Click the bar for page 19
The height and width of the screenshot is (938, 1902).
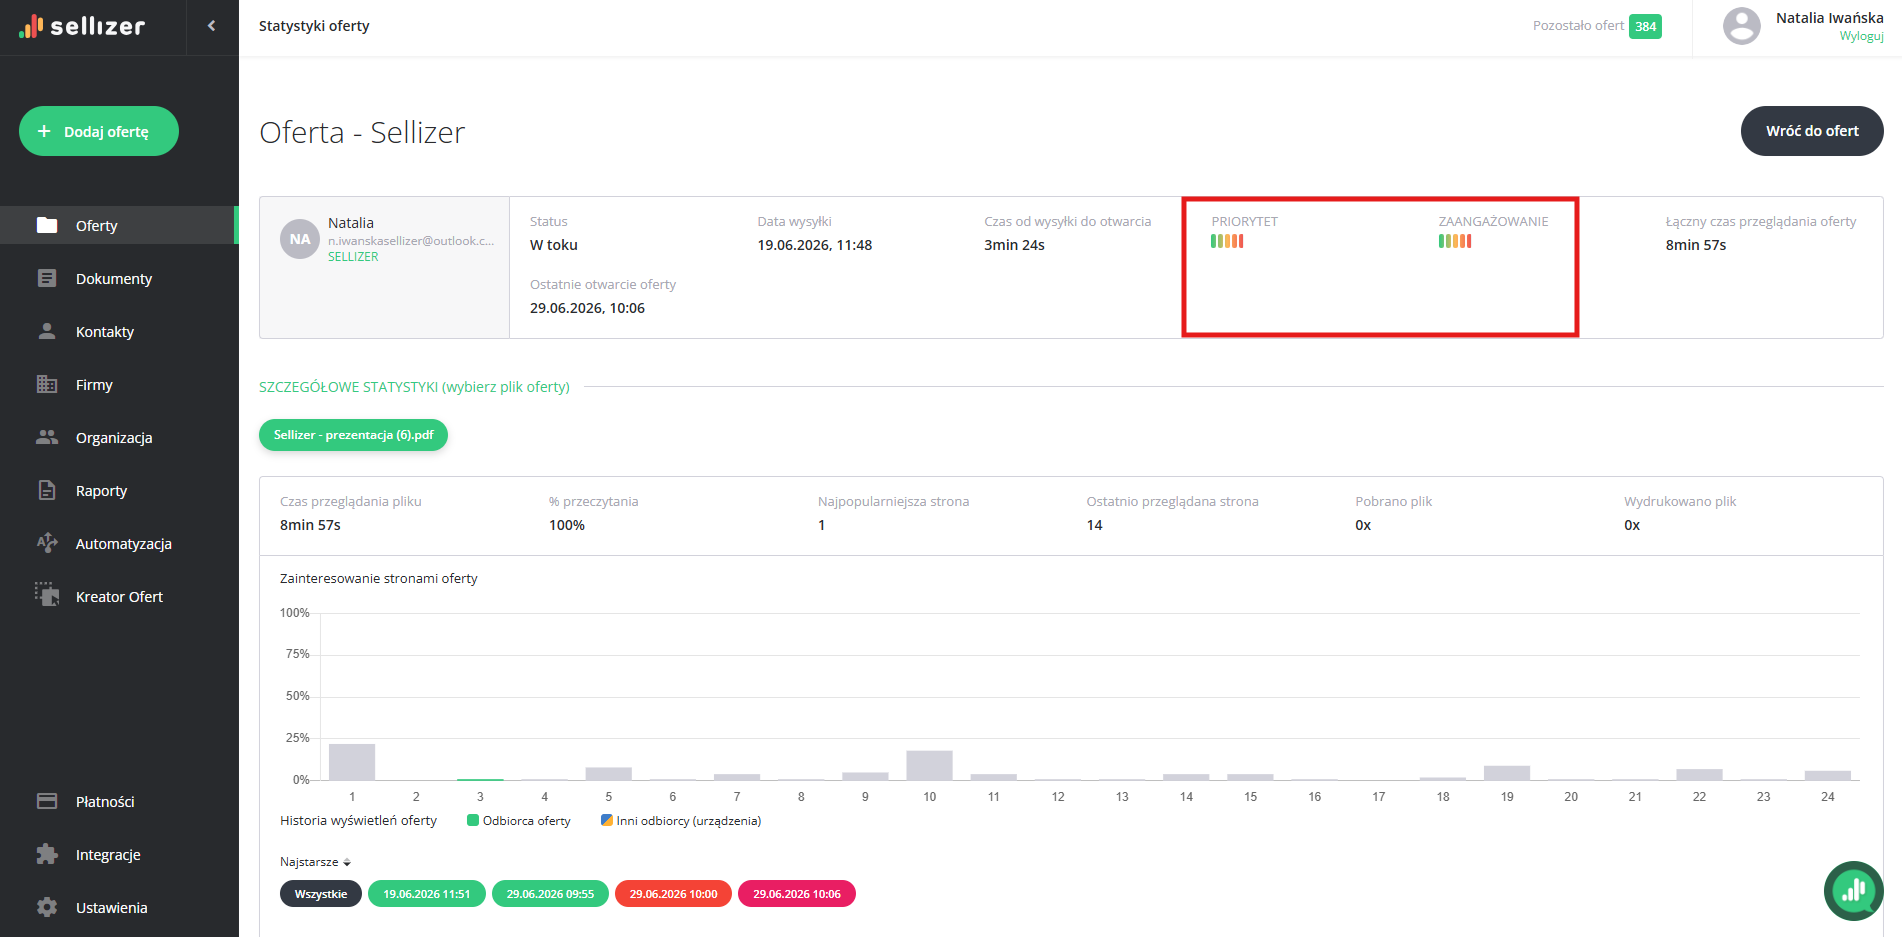pos(1507,773)
